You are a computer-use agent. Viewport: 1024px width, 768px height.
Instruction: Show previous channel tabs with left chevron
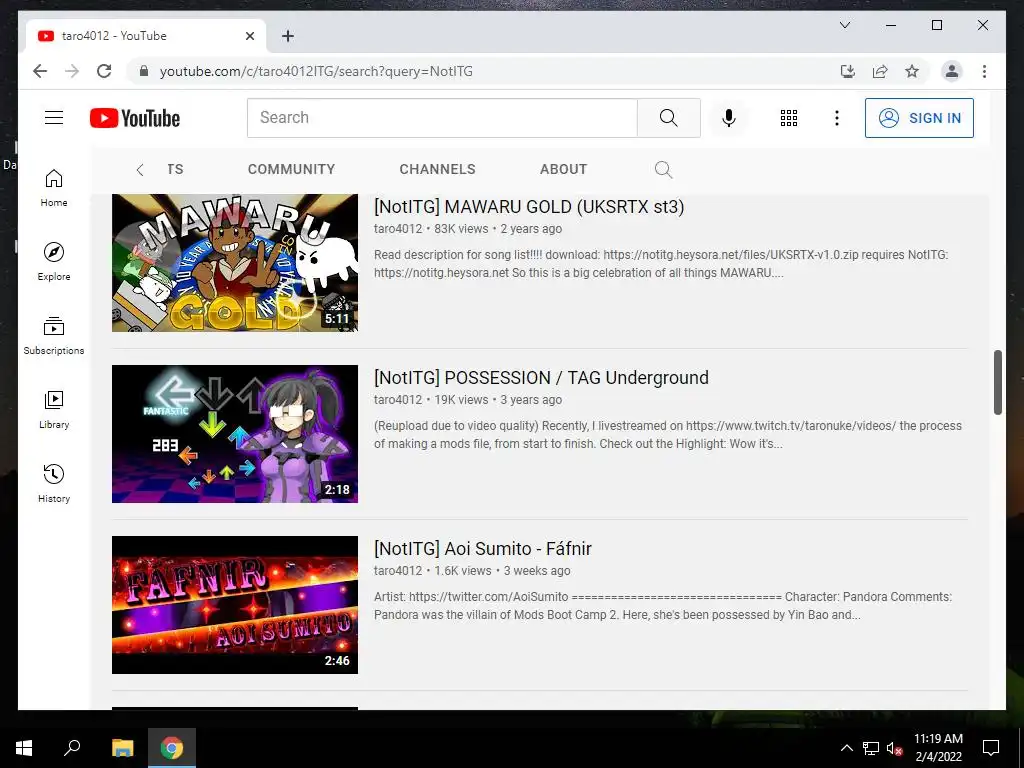pyautogui.click(x=140, y=170)
